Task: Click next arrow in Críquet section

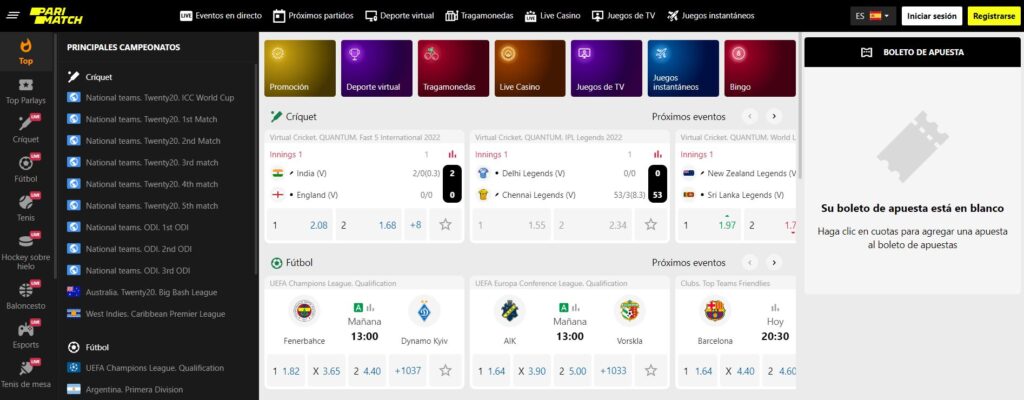Action: [774, 116]
